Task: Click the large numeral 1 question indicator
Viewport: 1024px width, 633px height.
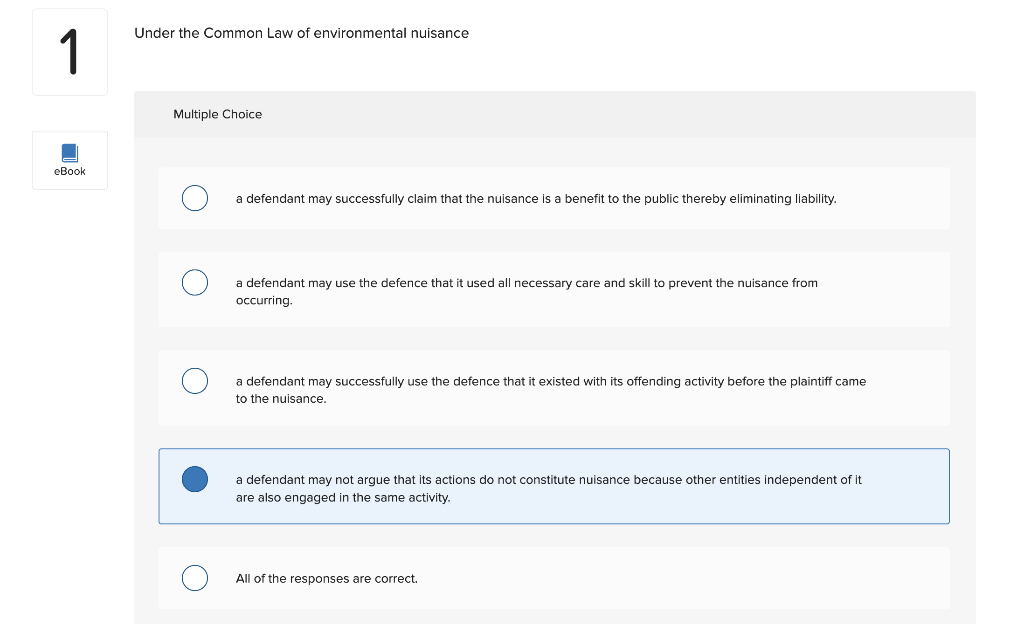Action: click(x=69, y=51)
